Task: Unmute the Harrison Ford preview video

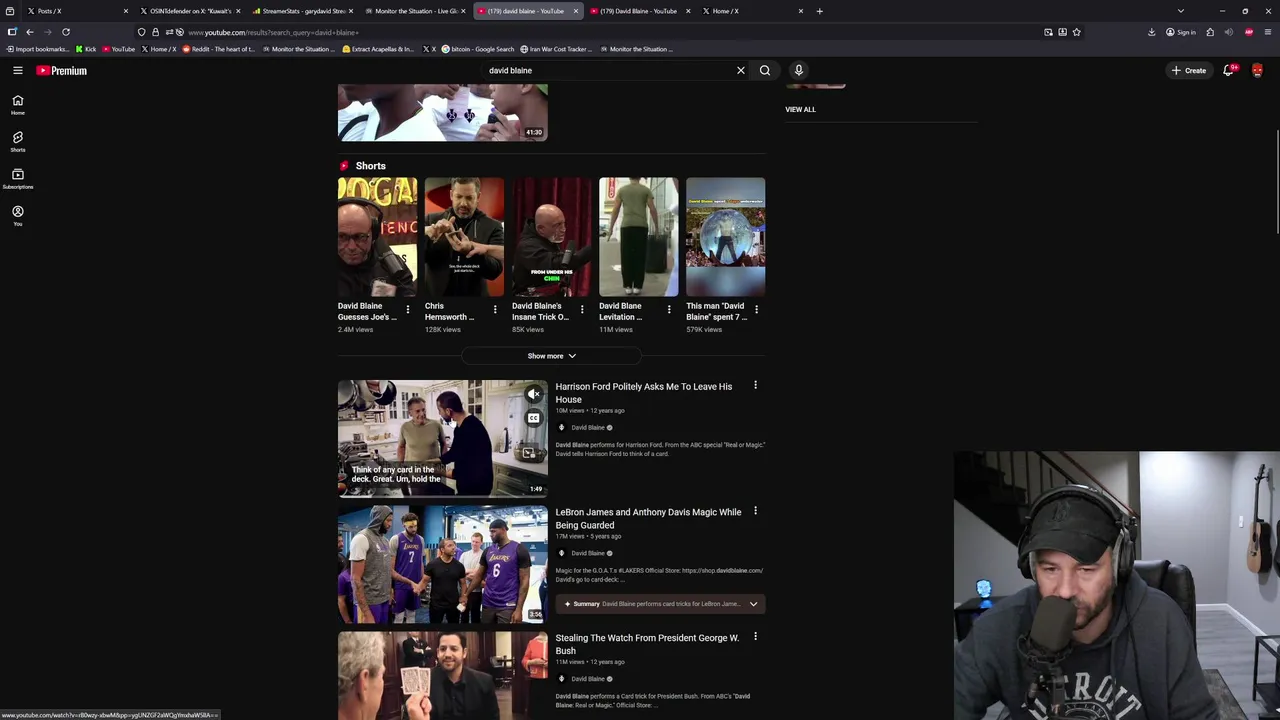Action: pos(534,394)
